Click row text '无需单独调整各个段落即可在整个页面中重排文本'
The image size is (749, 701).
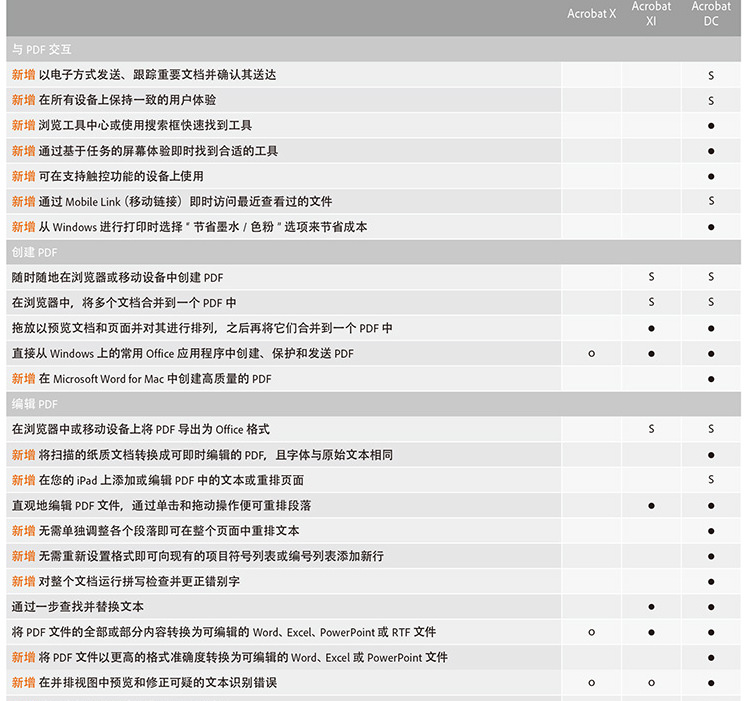[x=169, y=531]
